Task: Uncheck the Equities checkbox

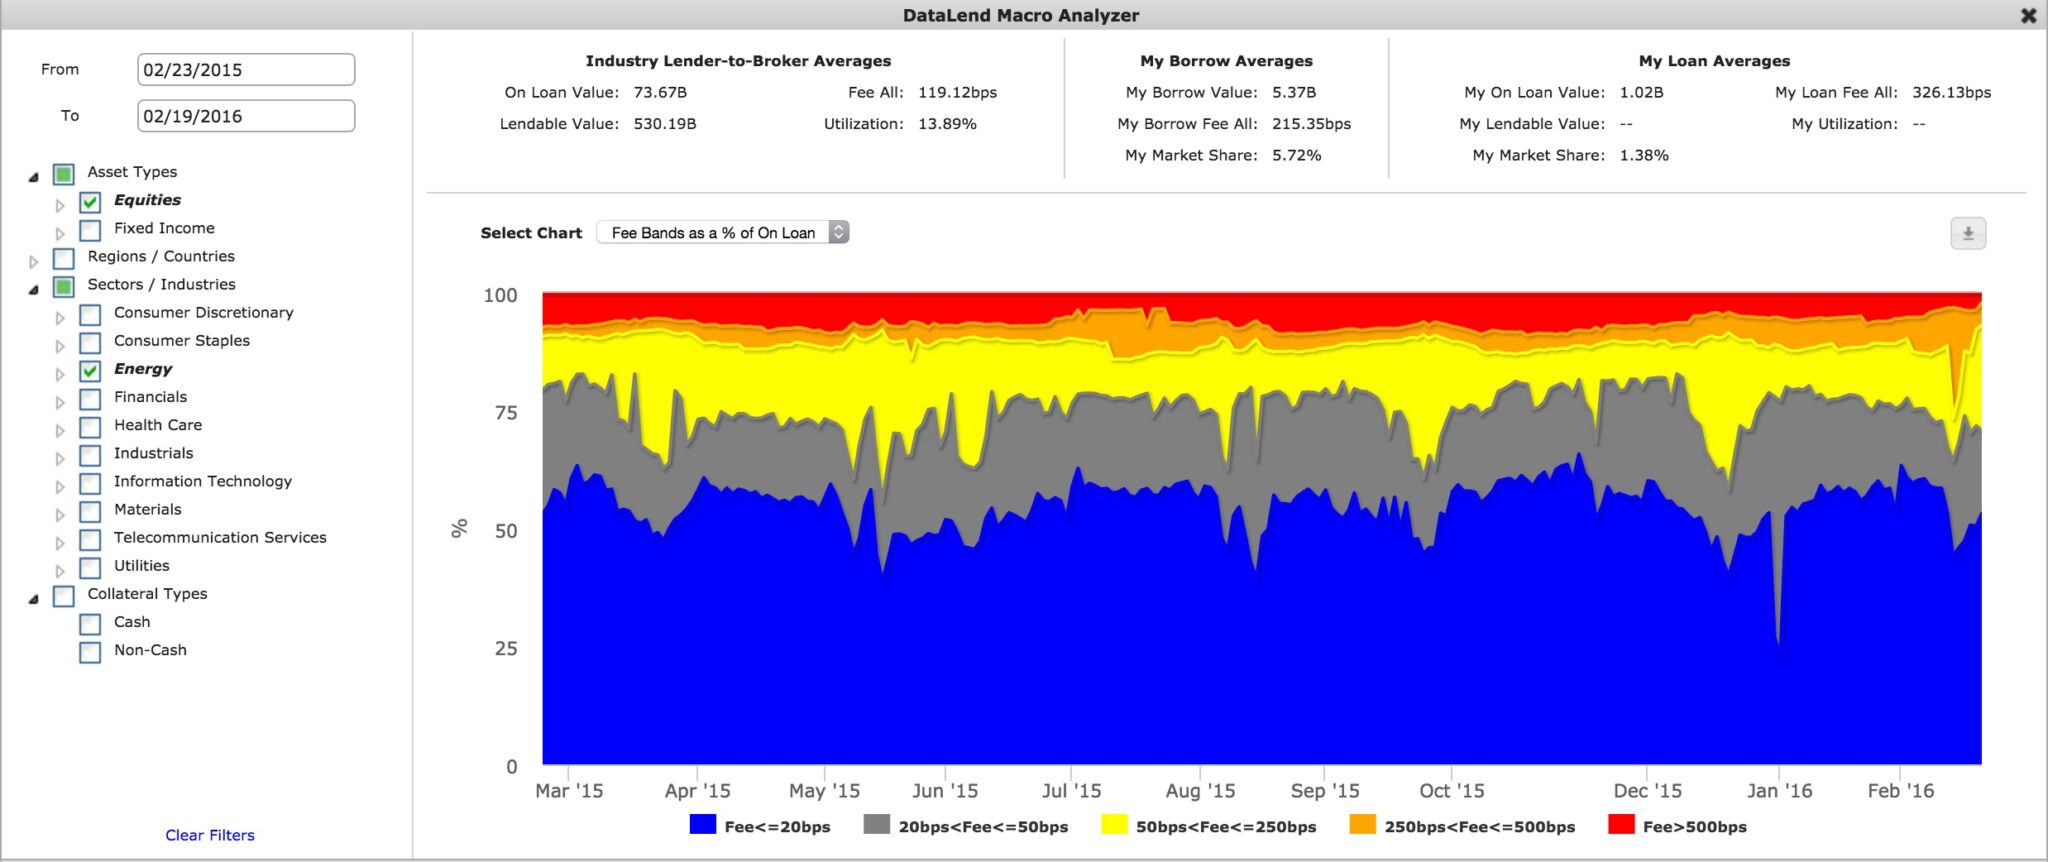Action: 90,202
